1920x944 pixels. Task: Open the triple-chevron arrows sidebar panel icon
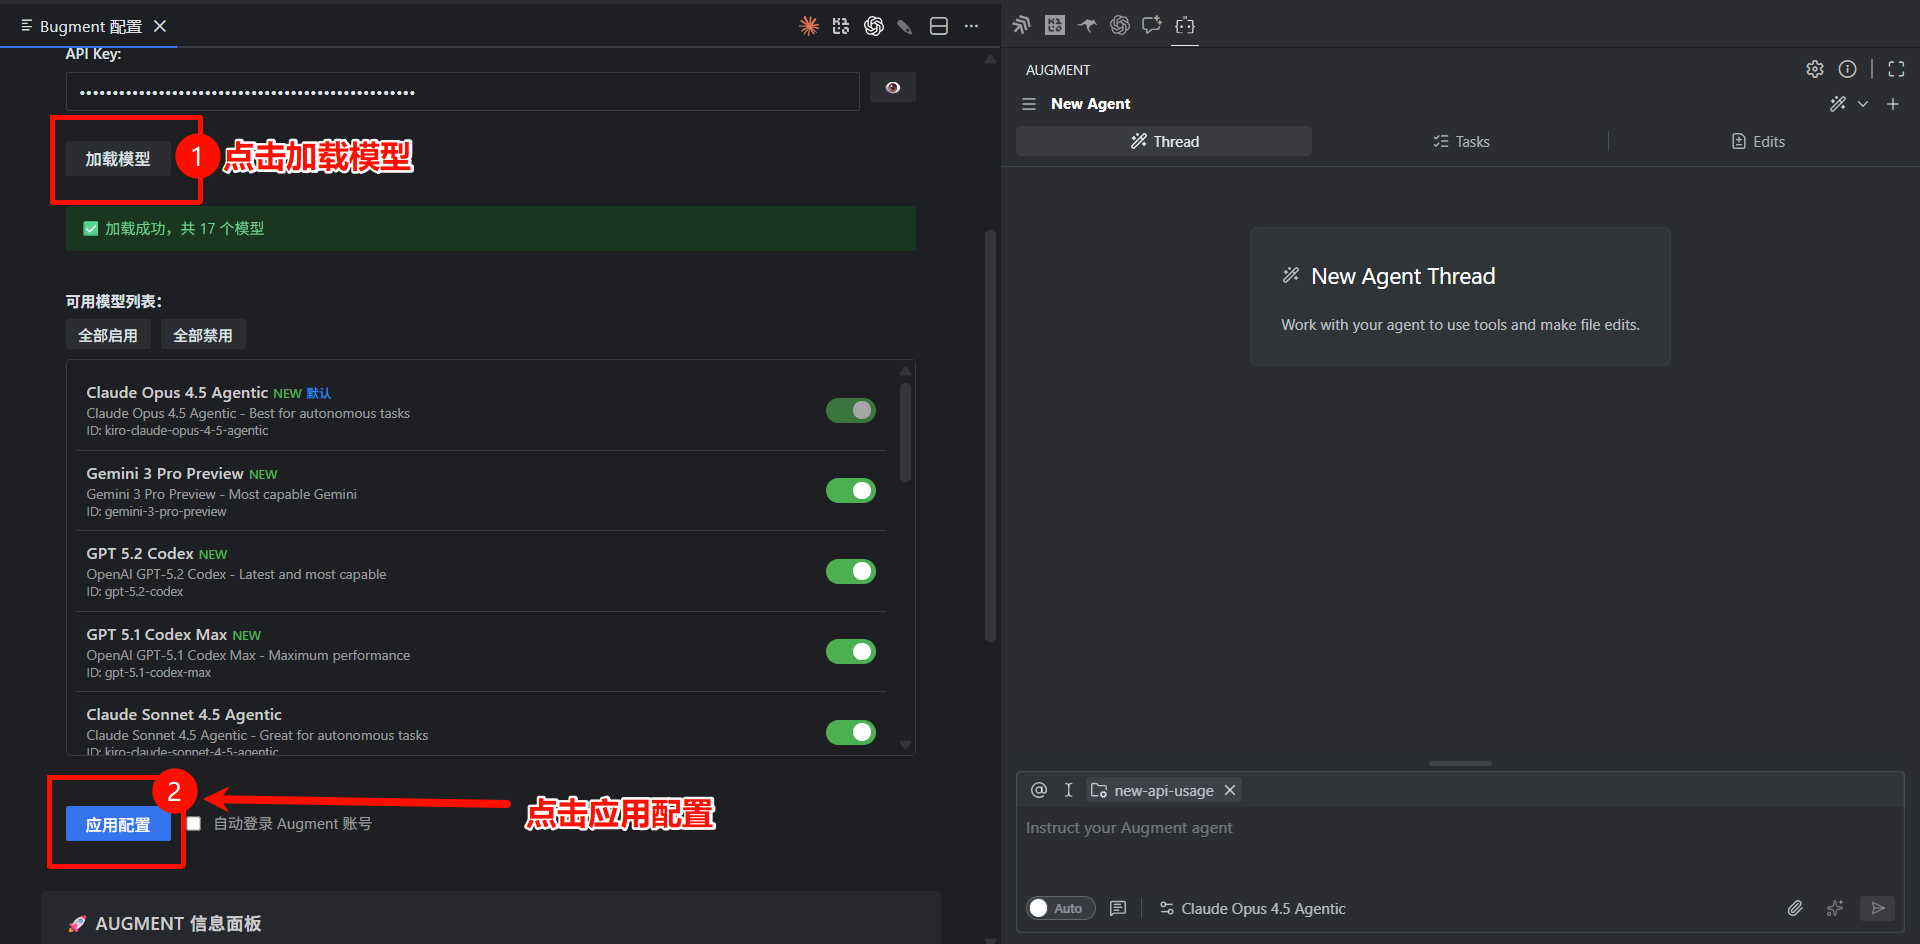[1021, 25]
